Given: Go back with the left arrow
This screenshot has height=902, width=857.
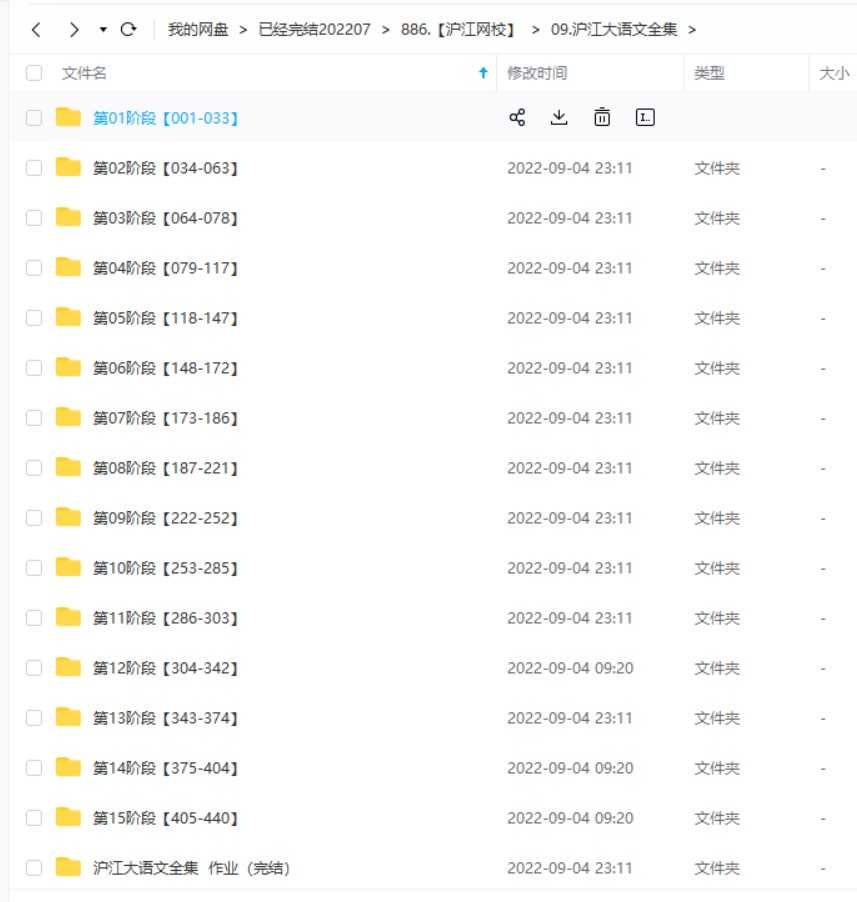Looking at the screenshot, I should pos(36,29).
